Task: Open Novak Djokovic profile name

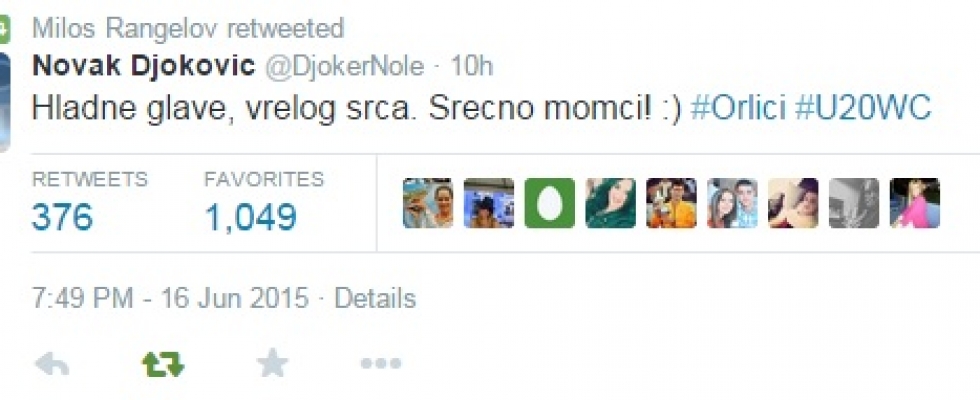Action: click(x=143, y=66)
